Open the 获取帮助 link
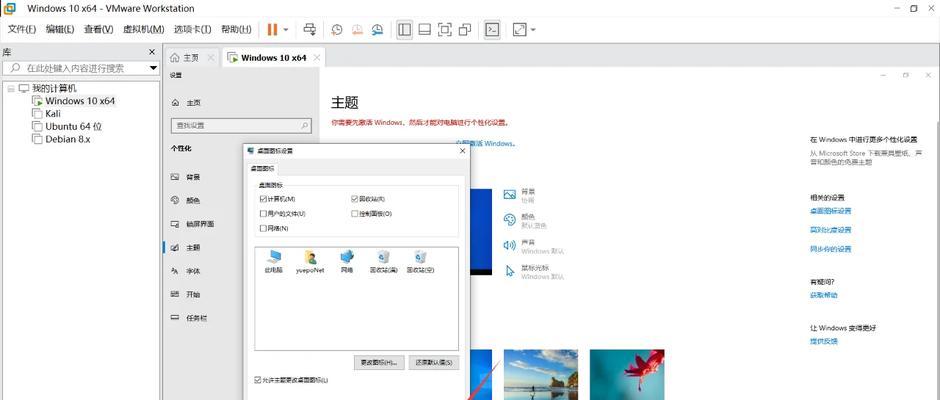The image size is (940, 400). point(823,295)
